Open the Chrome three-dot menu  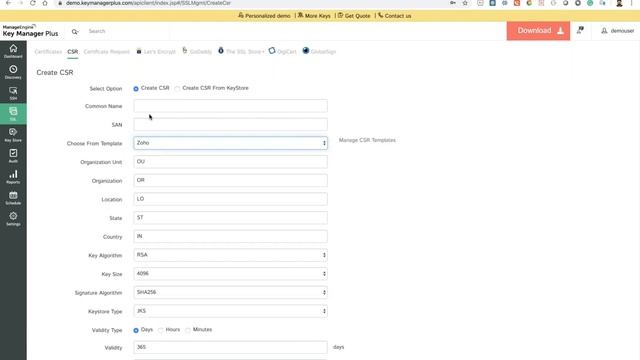632,3
